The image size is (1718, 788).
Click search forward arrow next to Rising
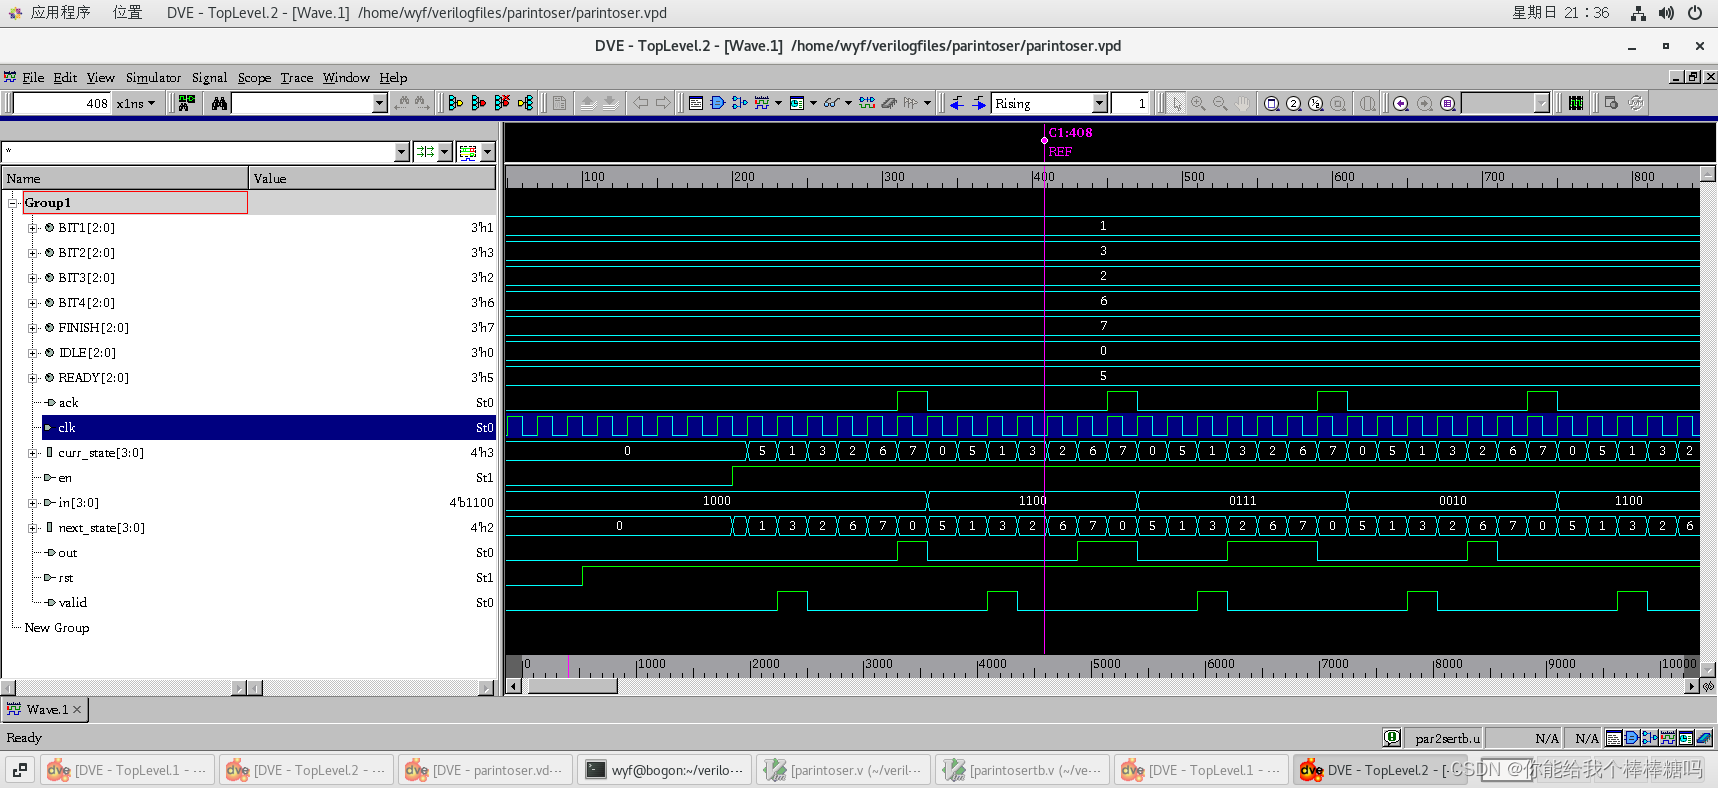pos(979,103)
